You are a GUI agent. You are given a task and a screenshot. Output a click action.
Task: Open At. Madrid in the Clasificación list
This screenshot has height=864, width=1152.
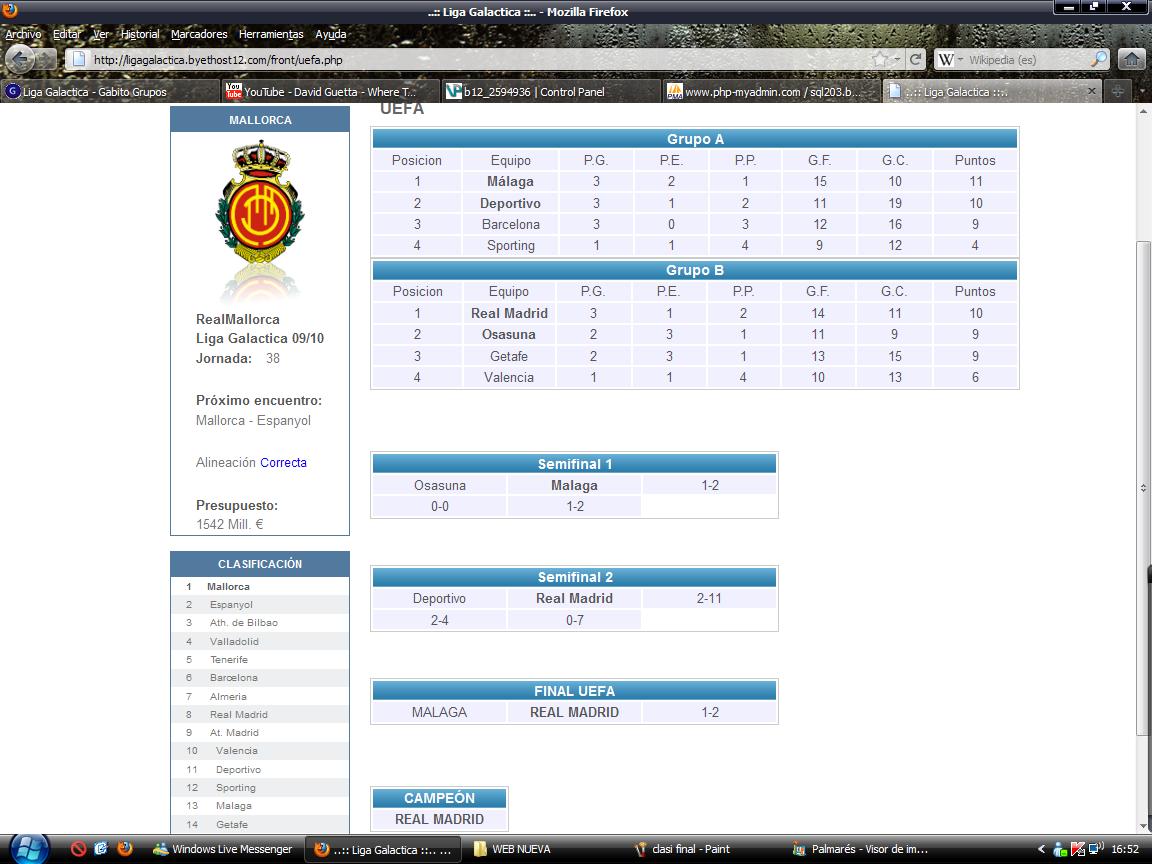234,732
